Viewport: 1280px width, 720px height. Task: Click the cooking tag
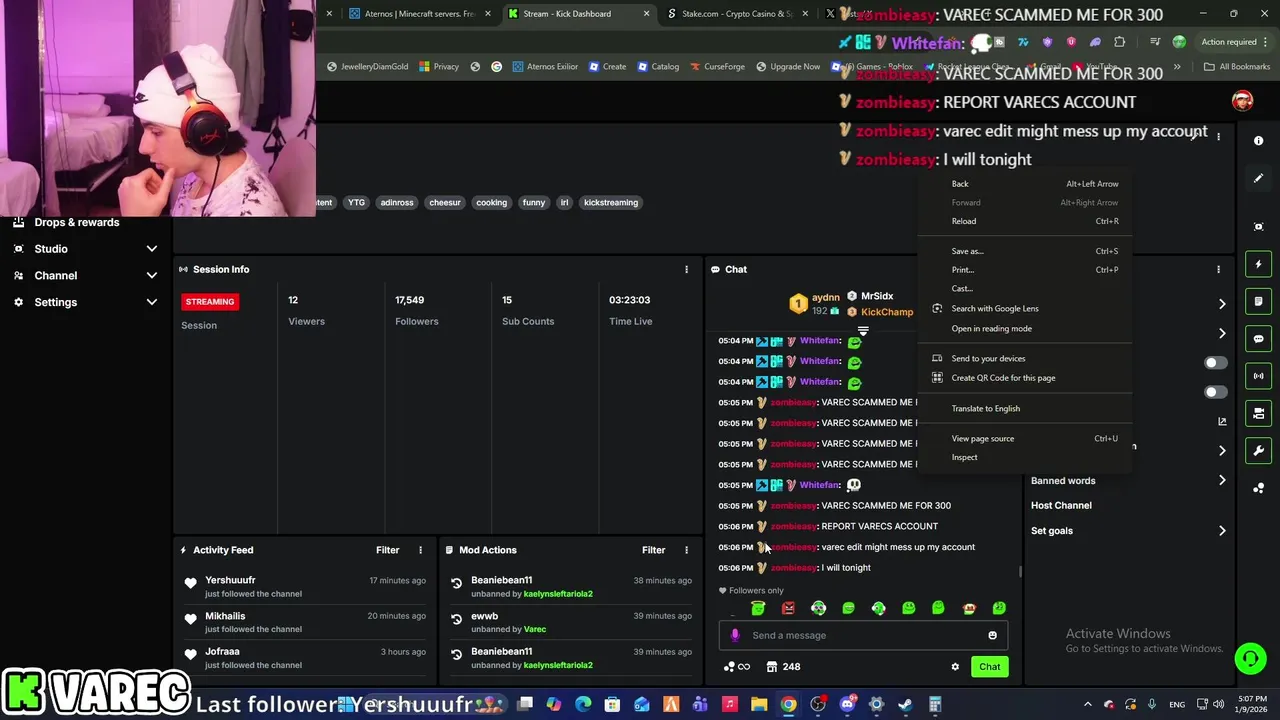tap(491, 202)
